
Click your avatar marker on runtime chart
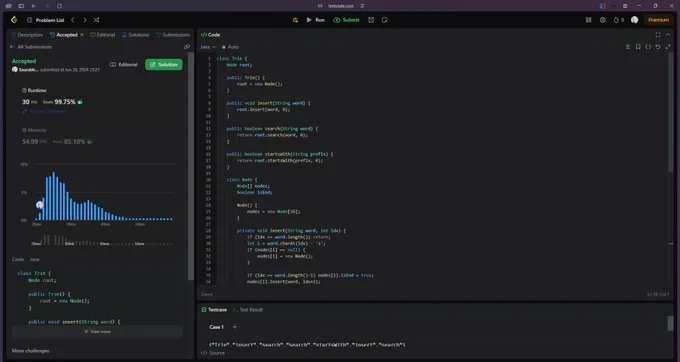[40, 205]
